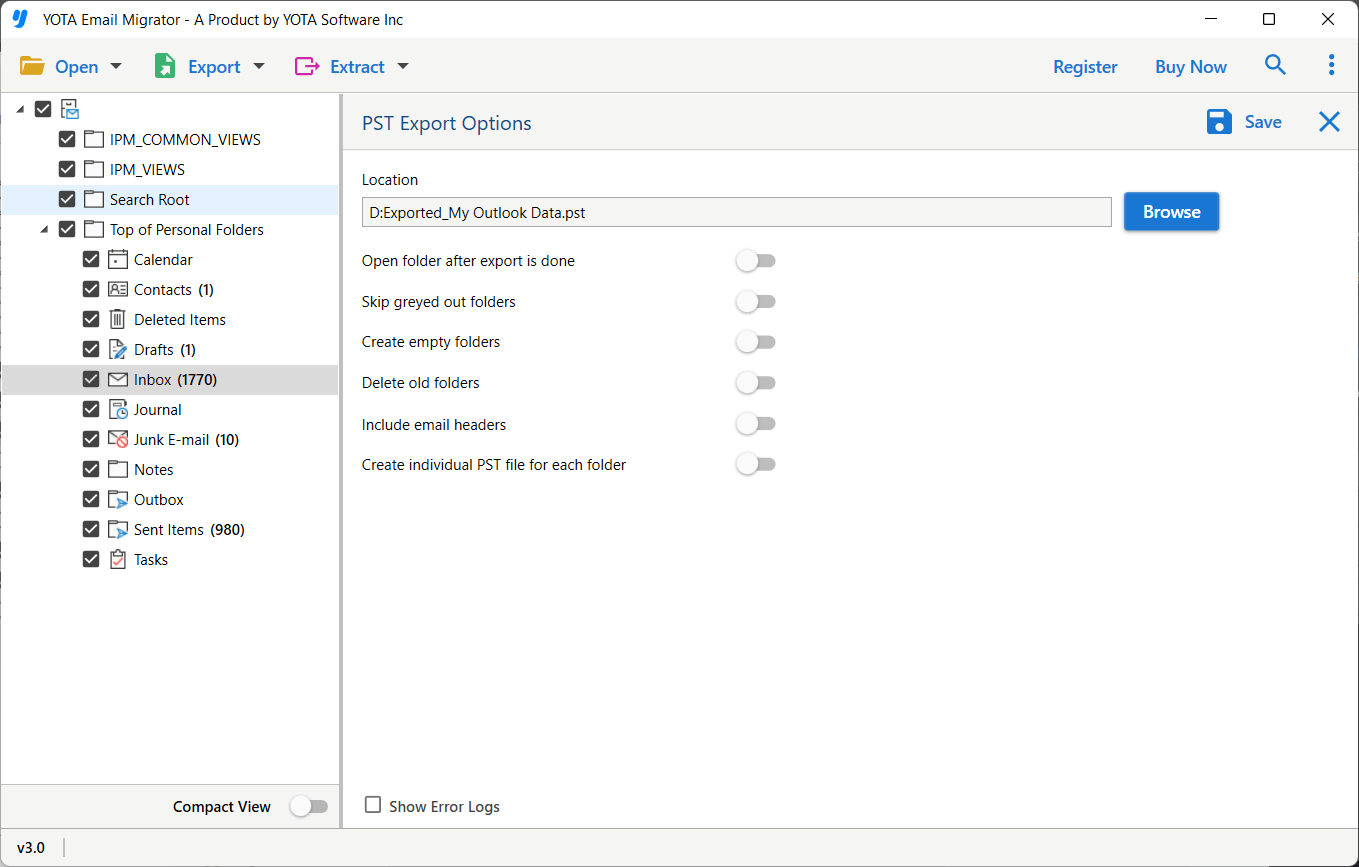Select the Inbox (1770) tree row
Screen dimensions: 1359x867
pyautogui.click(x=170, y=379)
